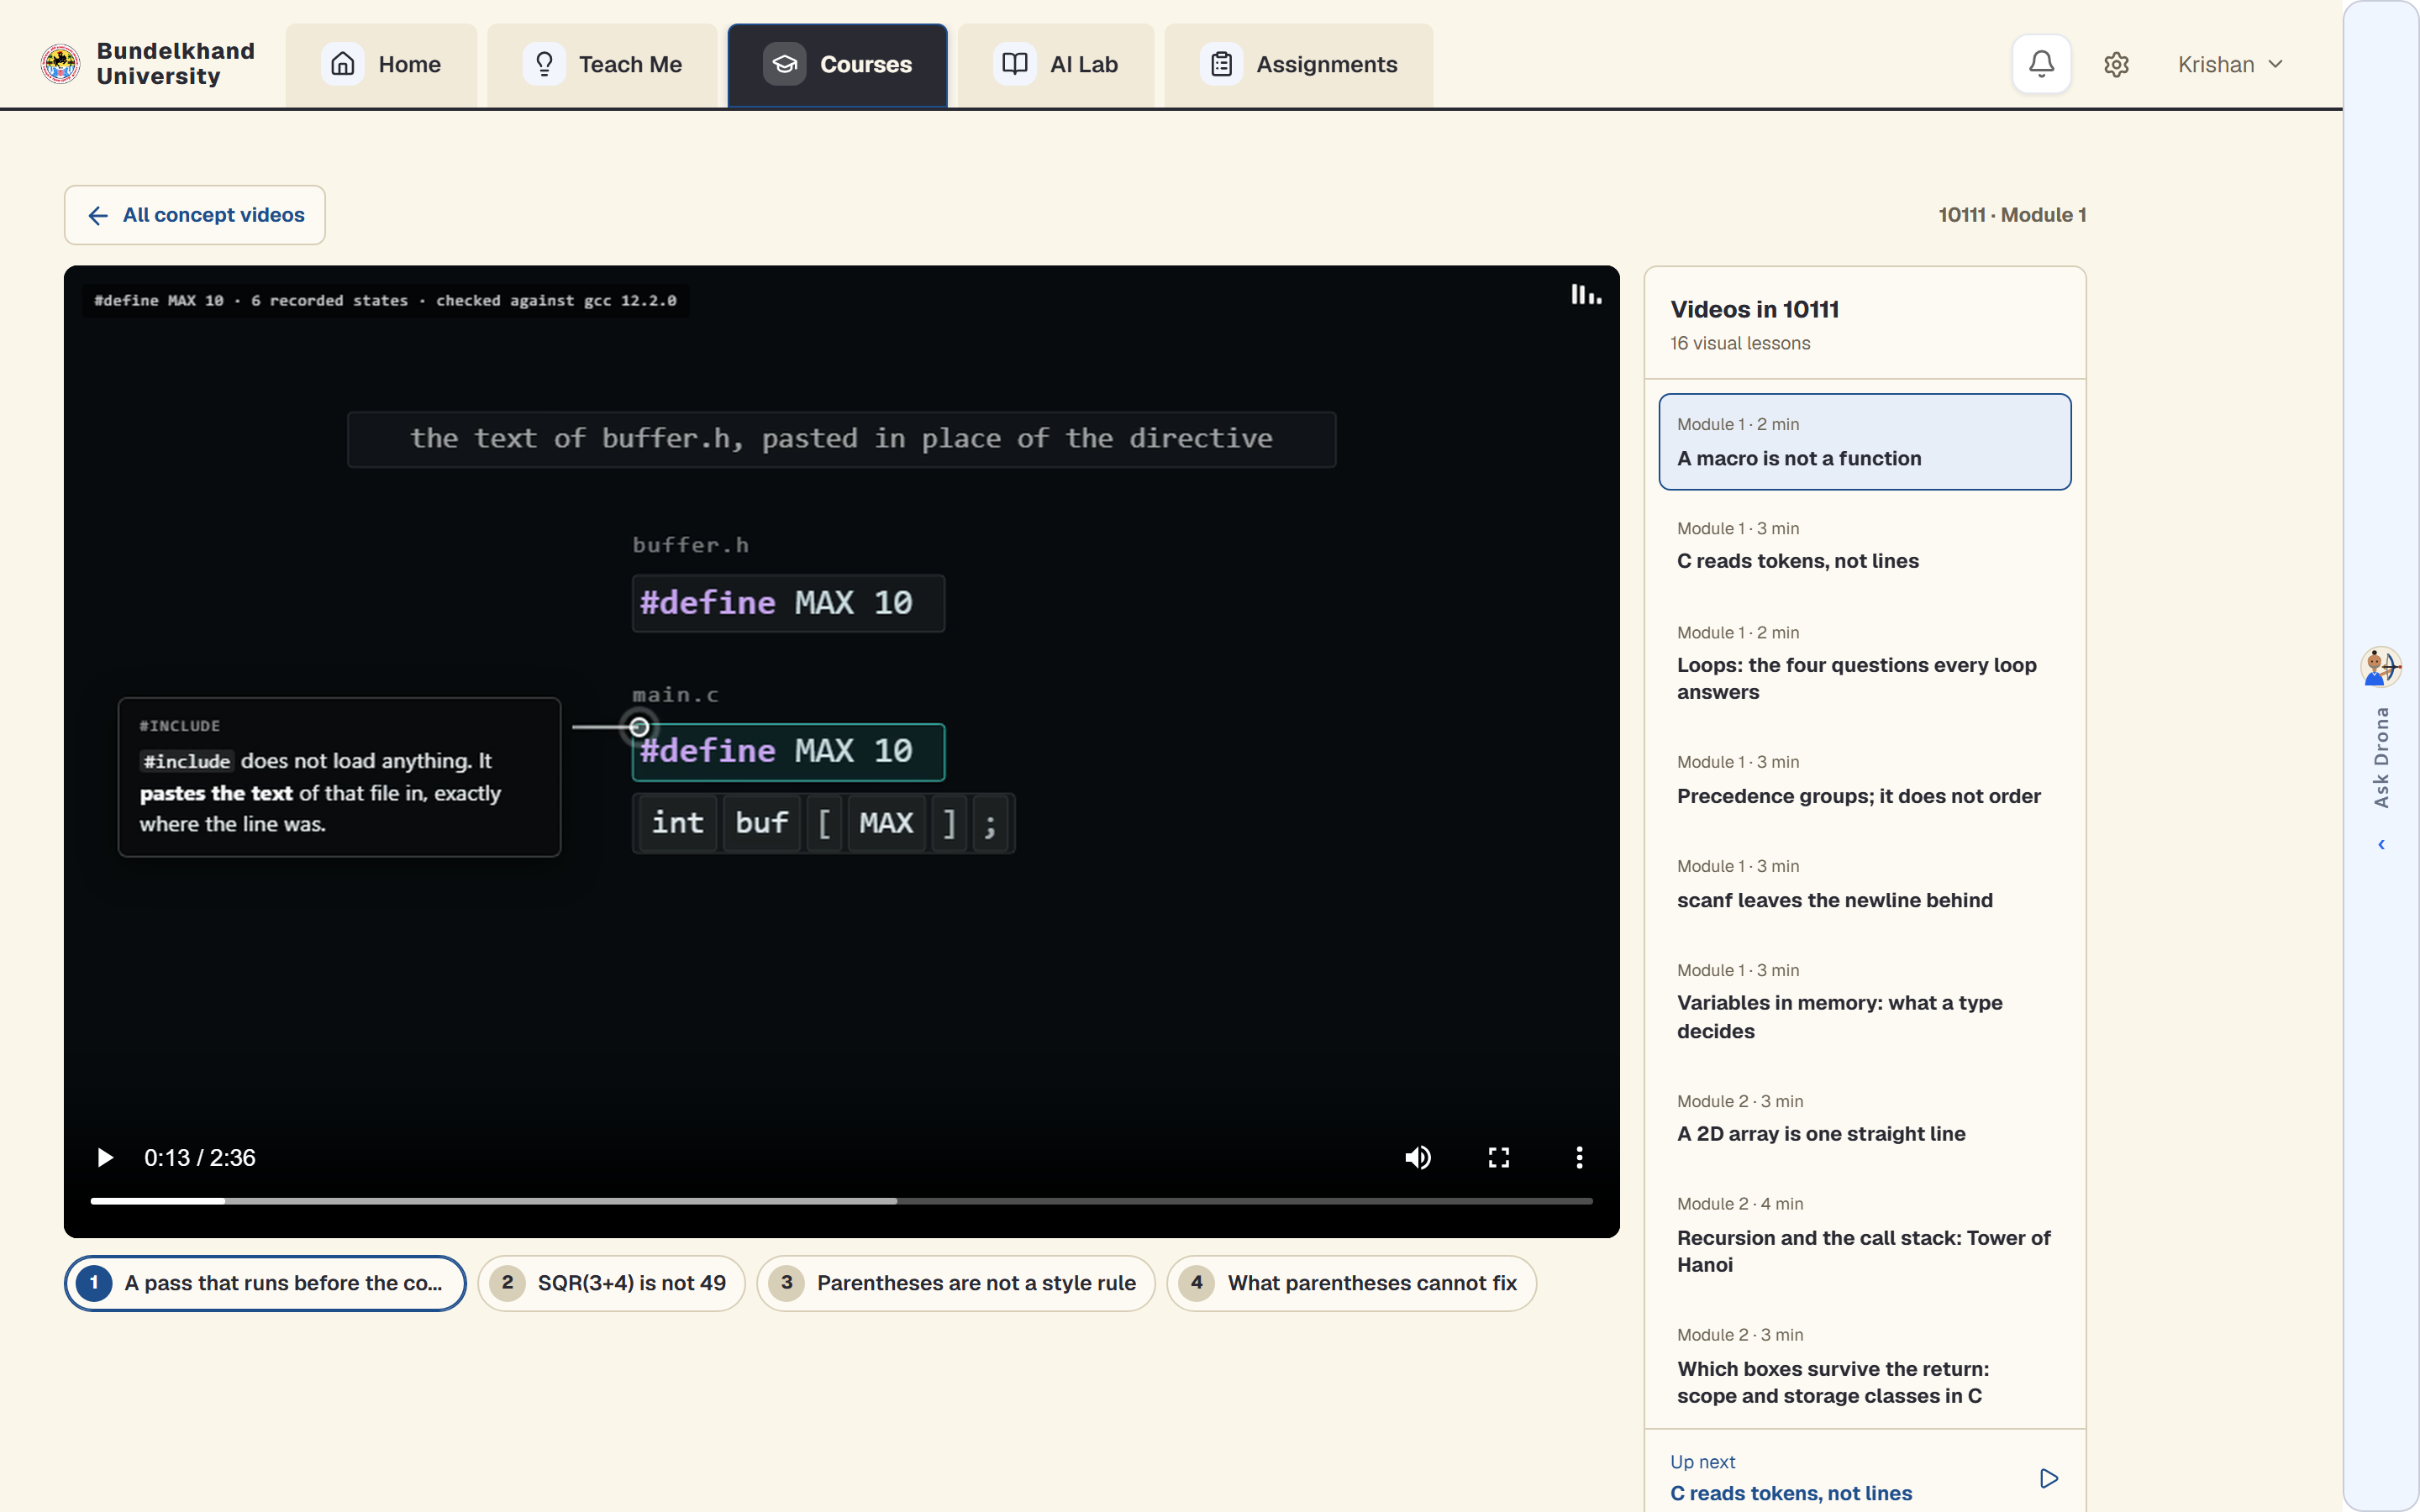The image size is (2420, 1512).
Task: Jump to chapter SQR(3+4) is not 49
Action: click(611, 1283)
